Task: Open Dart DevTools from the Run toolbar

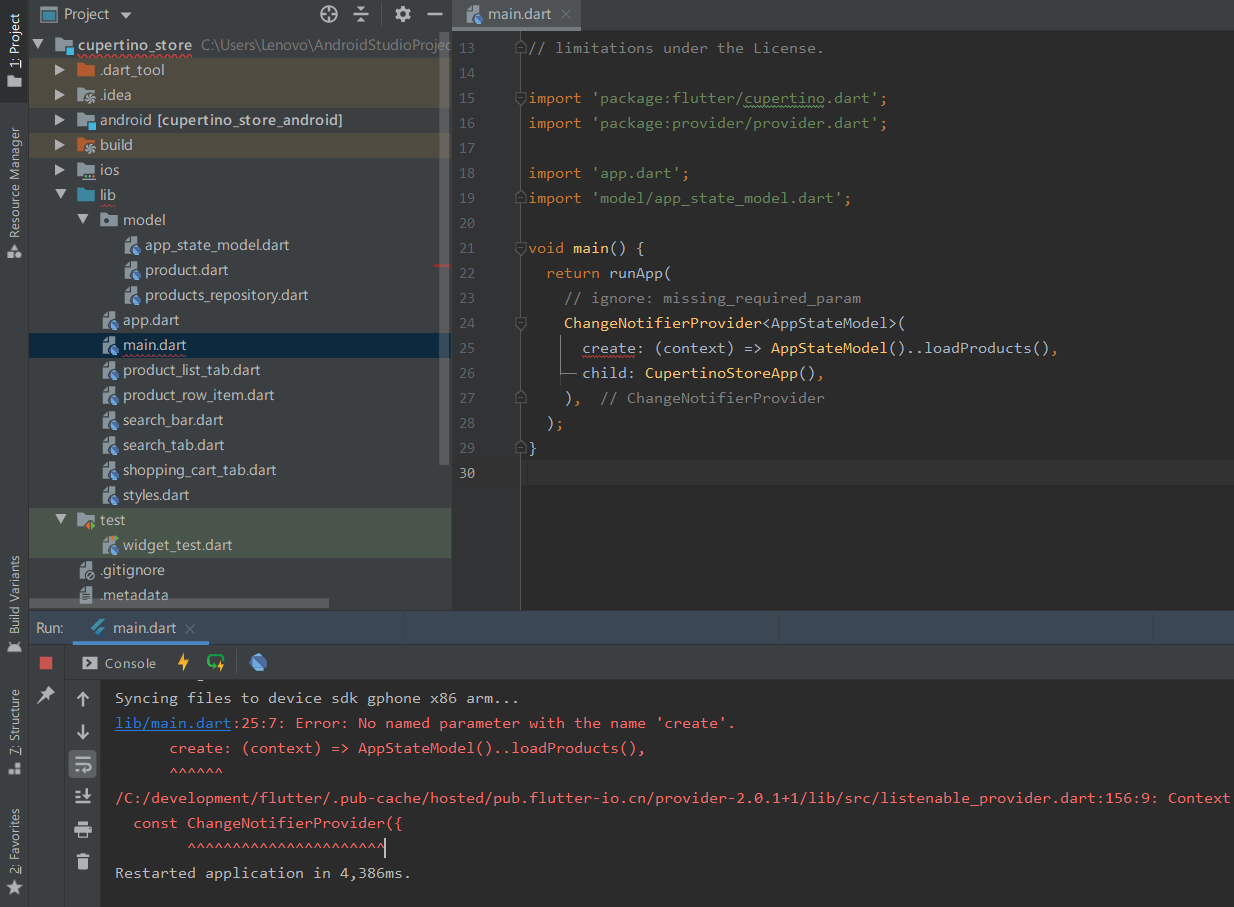Action: click(x=258, y=662)
